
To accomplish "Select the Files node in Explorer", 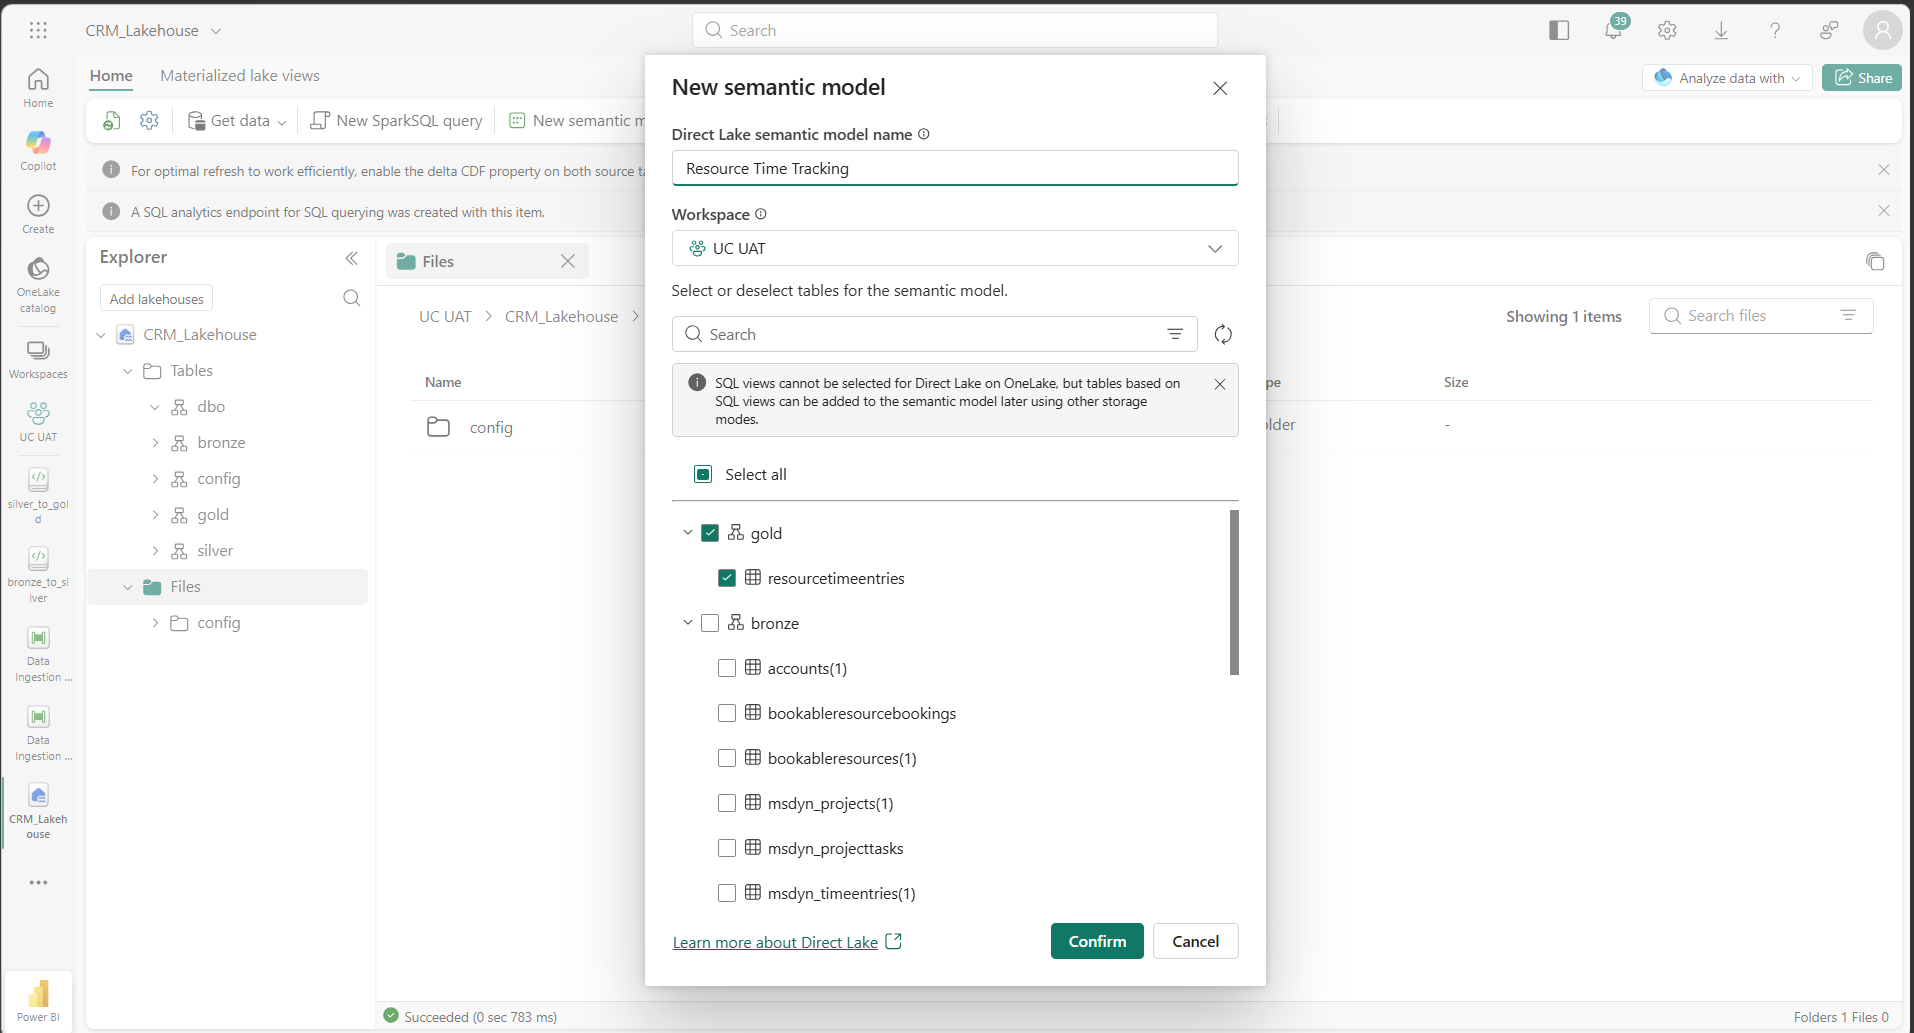I will coord(228,587).
